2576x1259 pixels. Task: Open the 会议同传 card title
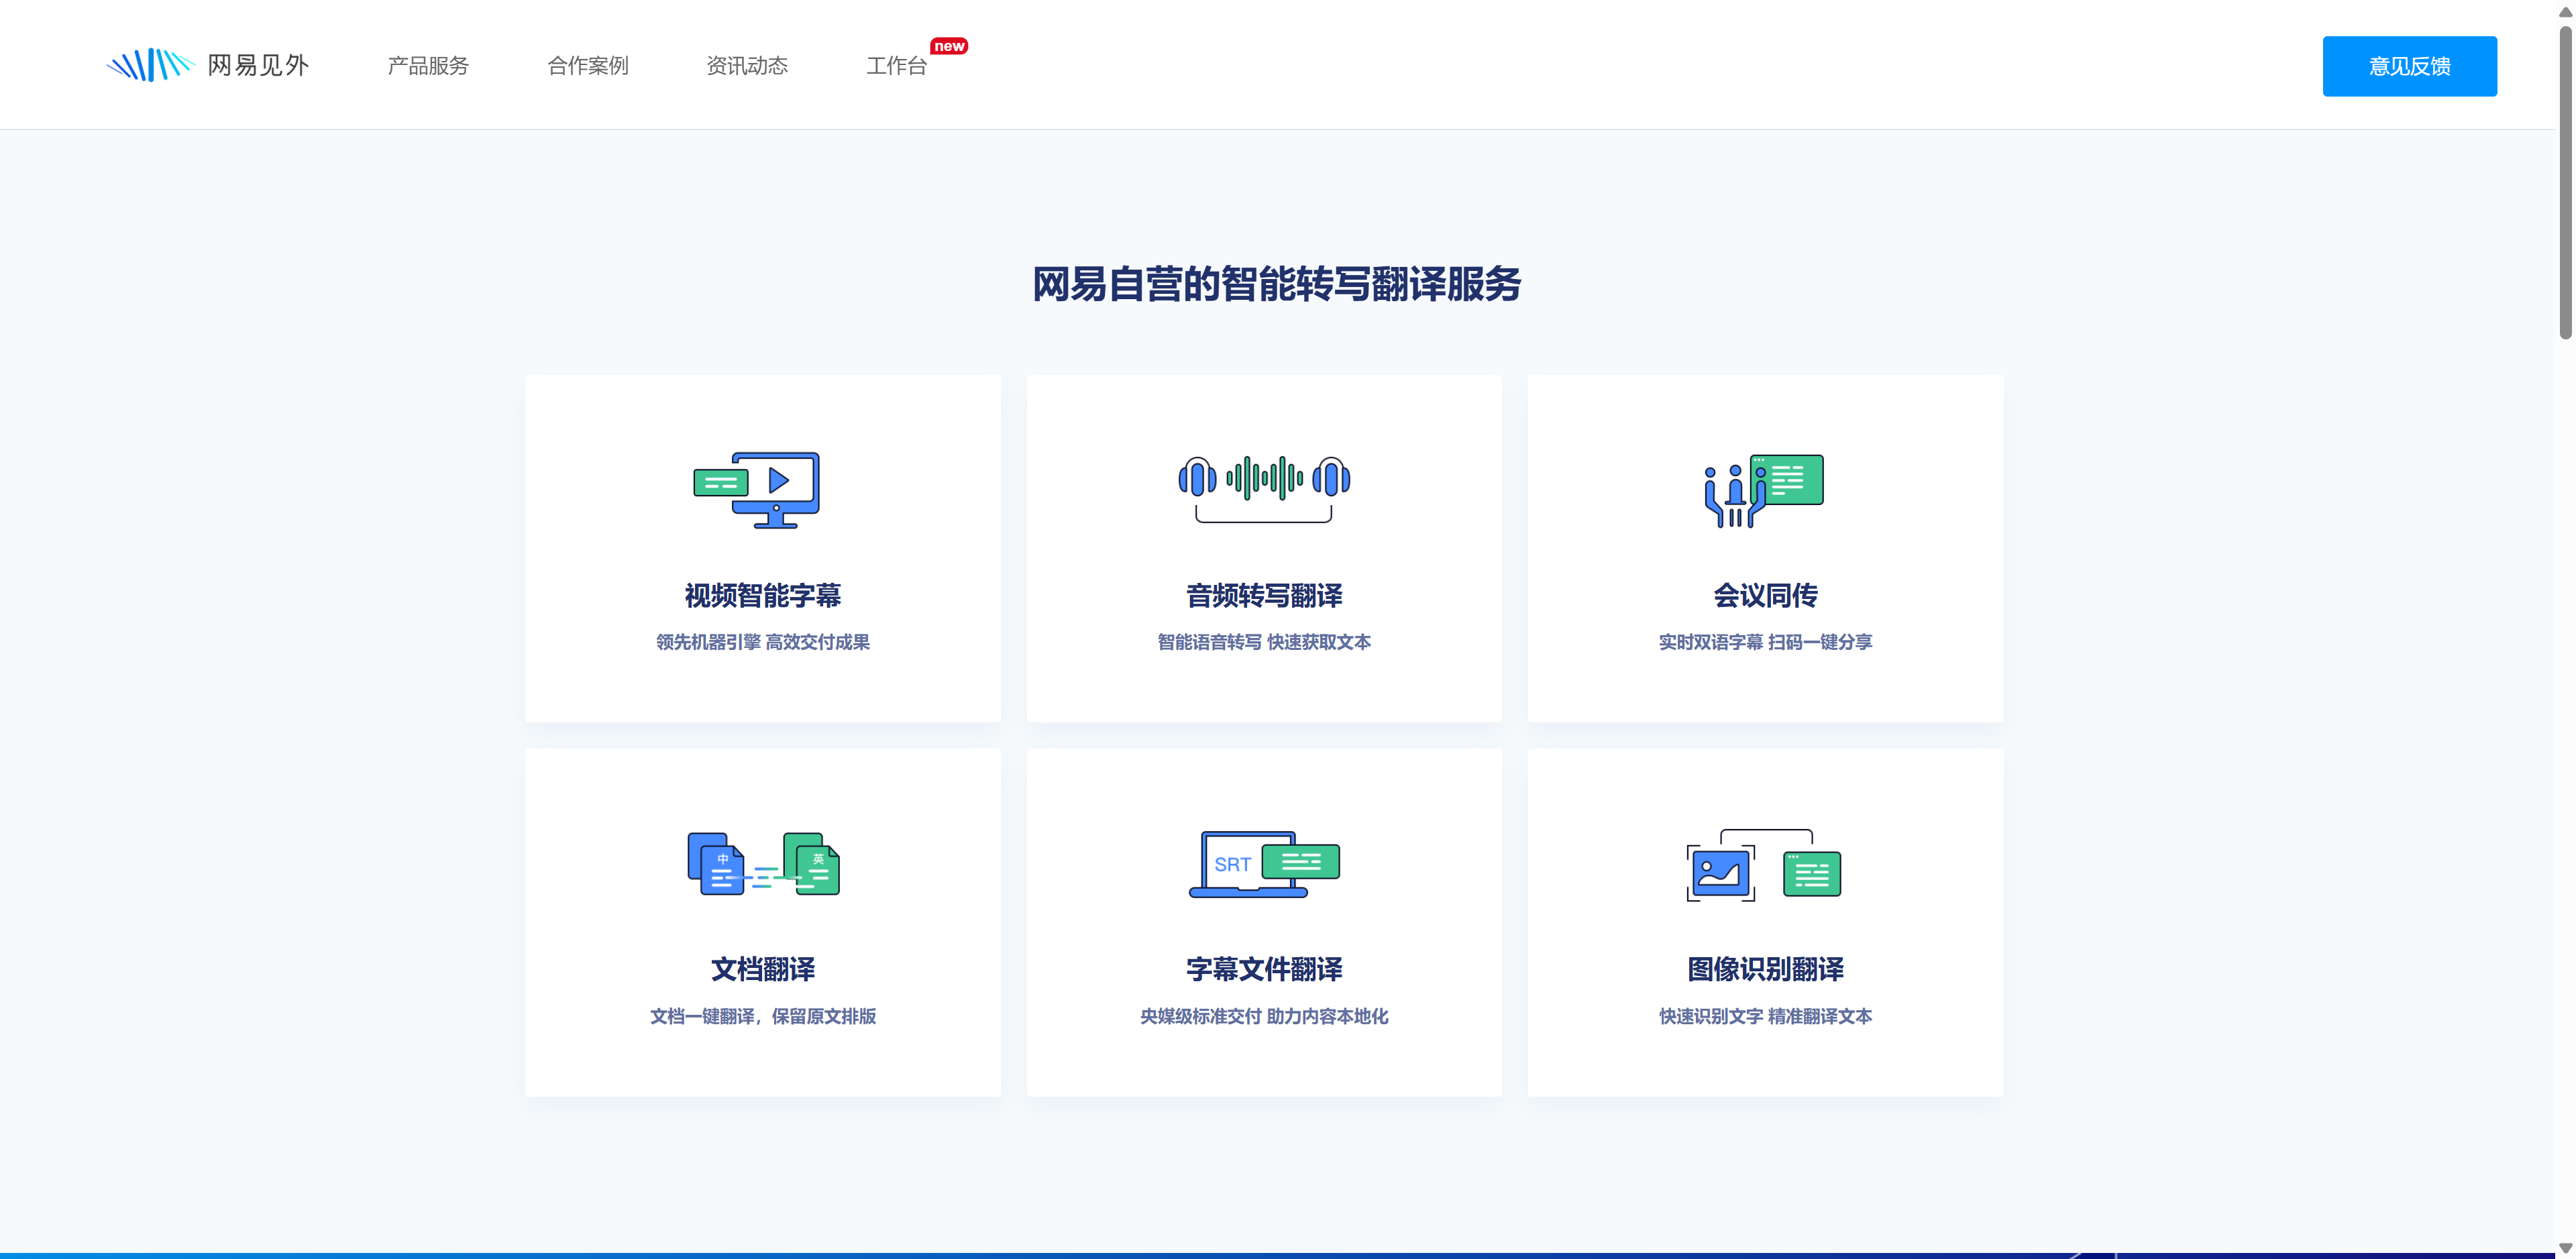[x=1765, y=596]
